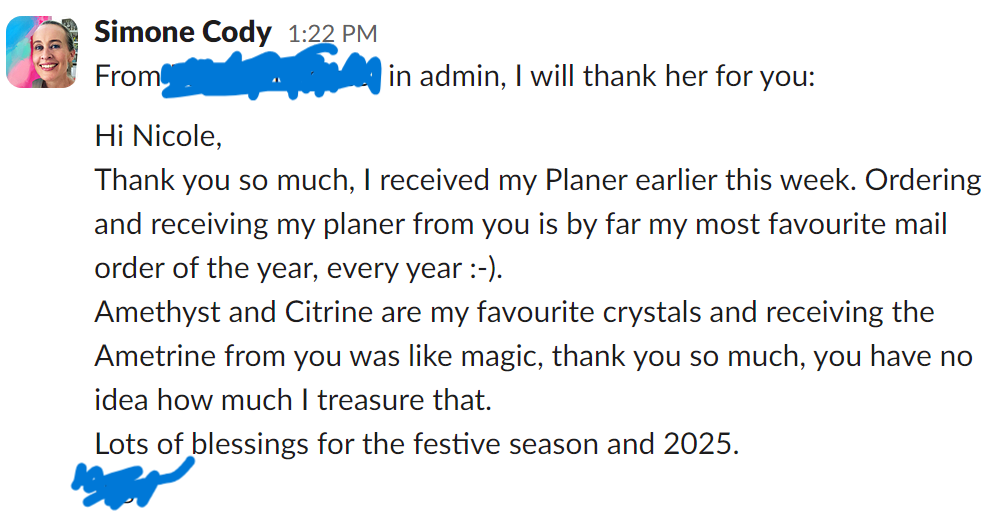Click the 1:22 PM message timestamp

point(331,33)
